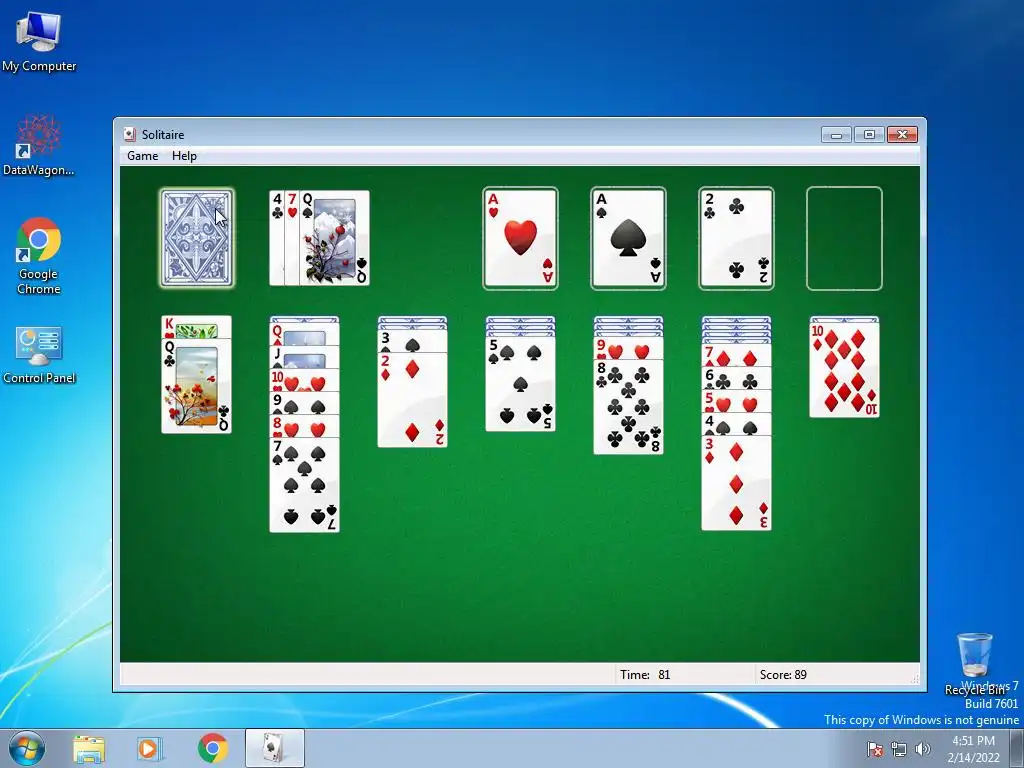1024x768 pixels.
Task: Open Chrome from the taskbar
Action: (x=212, y=748)
